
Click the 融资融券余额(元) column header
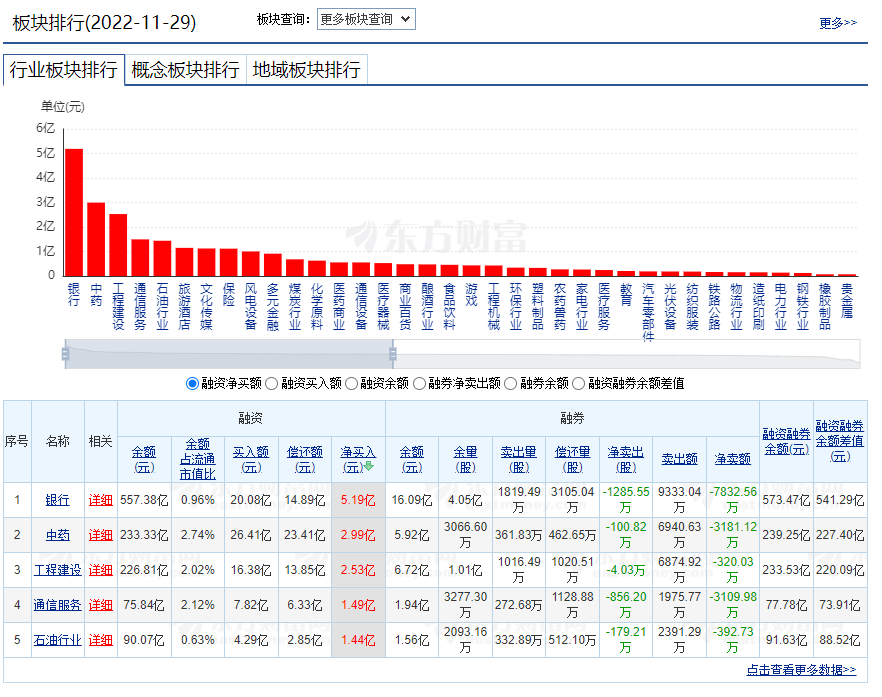click(785, 441)
